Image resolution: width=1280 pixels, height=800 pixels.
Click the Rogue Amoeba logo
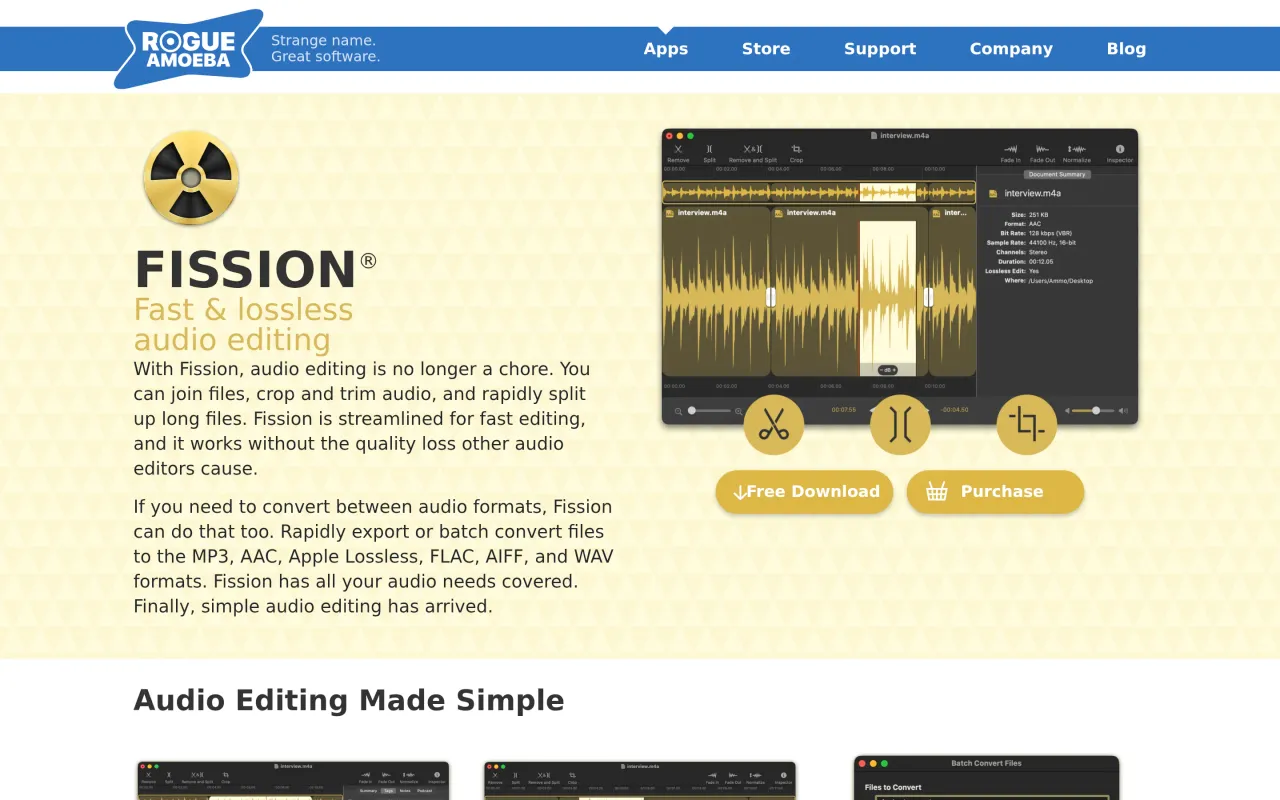189,49
